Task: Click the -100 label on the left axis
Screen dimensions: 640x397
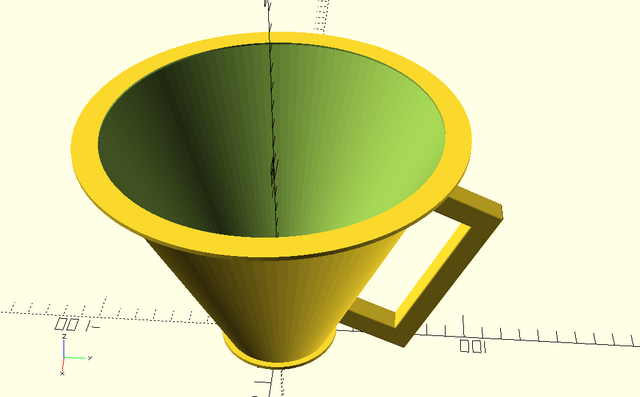Action: click(77, 326)
